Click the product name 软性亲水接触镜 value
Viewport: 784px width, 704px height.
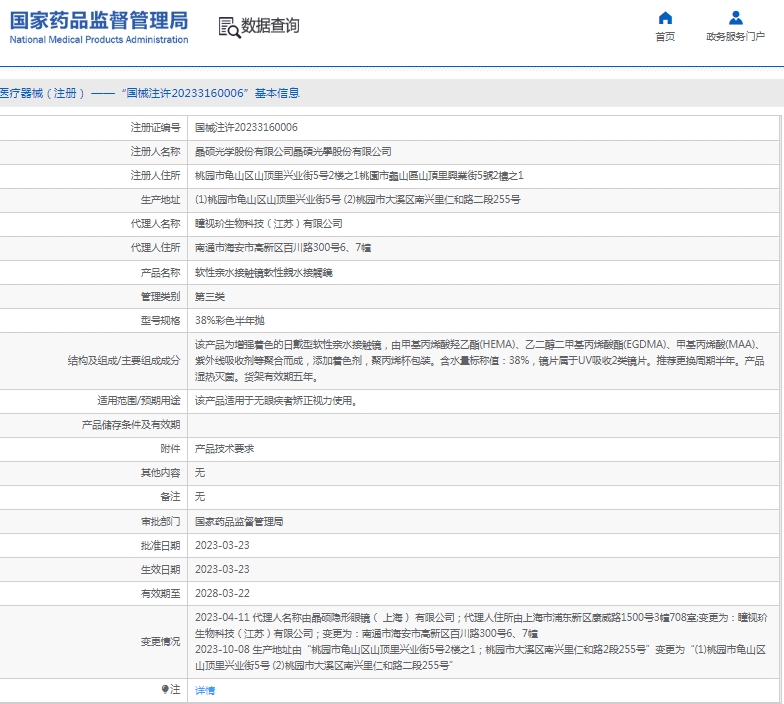[x=264, y=272]
